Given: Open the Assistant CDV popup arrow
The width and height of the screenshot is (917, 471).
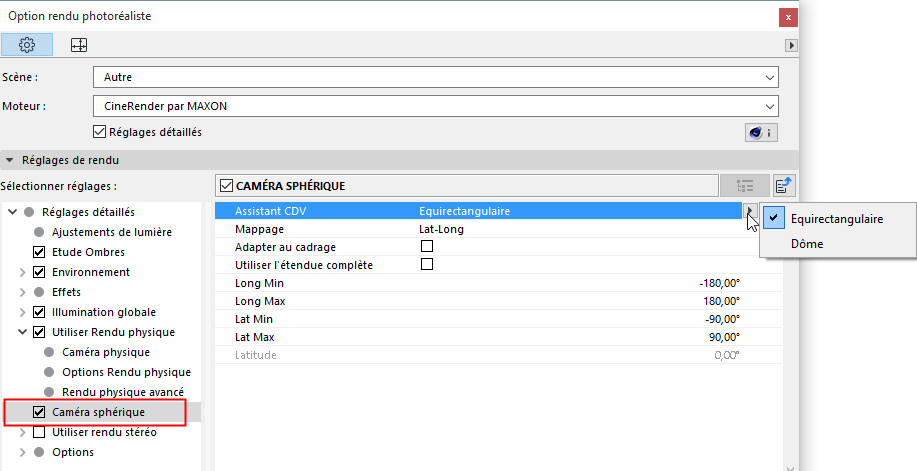Looking at the screenshot, I should coord(749,211).
